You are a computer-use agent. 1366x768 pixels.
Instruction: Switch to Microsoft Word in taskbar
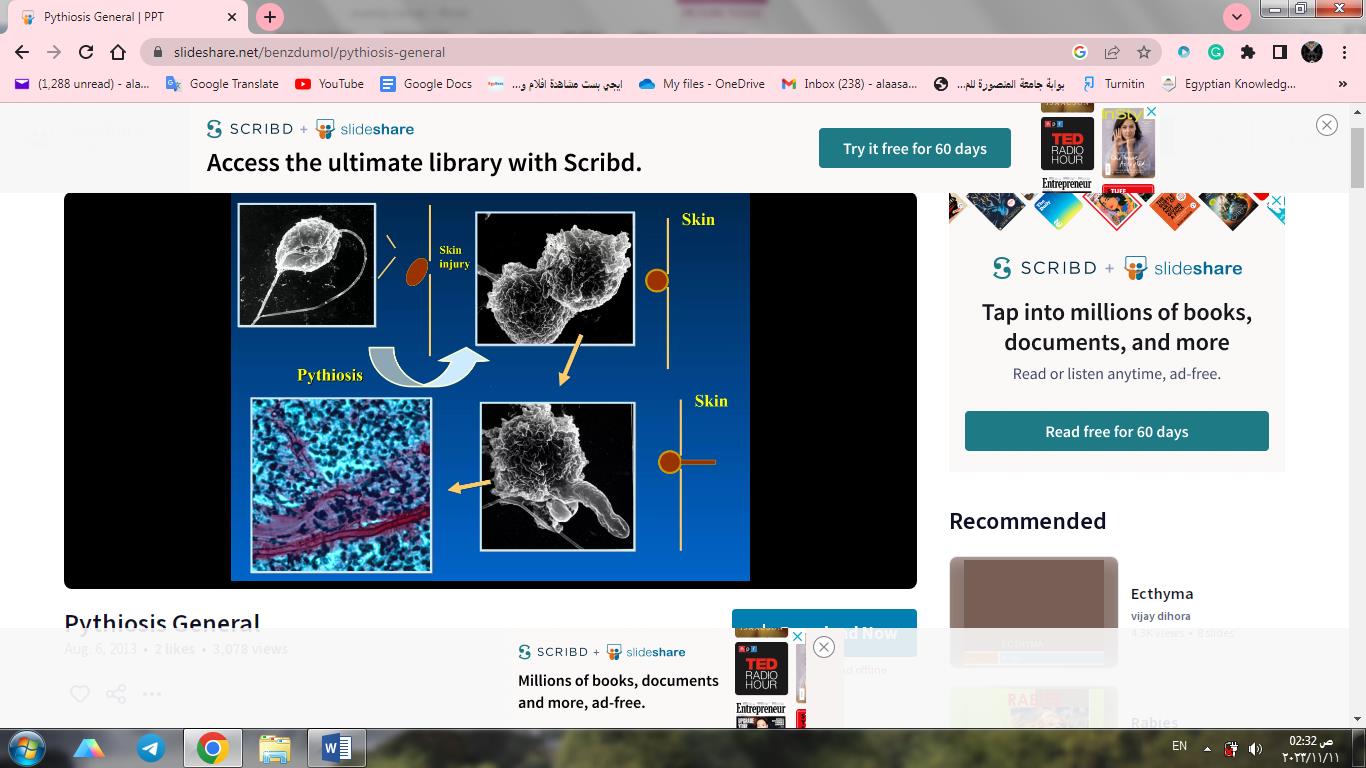point(337,748)
